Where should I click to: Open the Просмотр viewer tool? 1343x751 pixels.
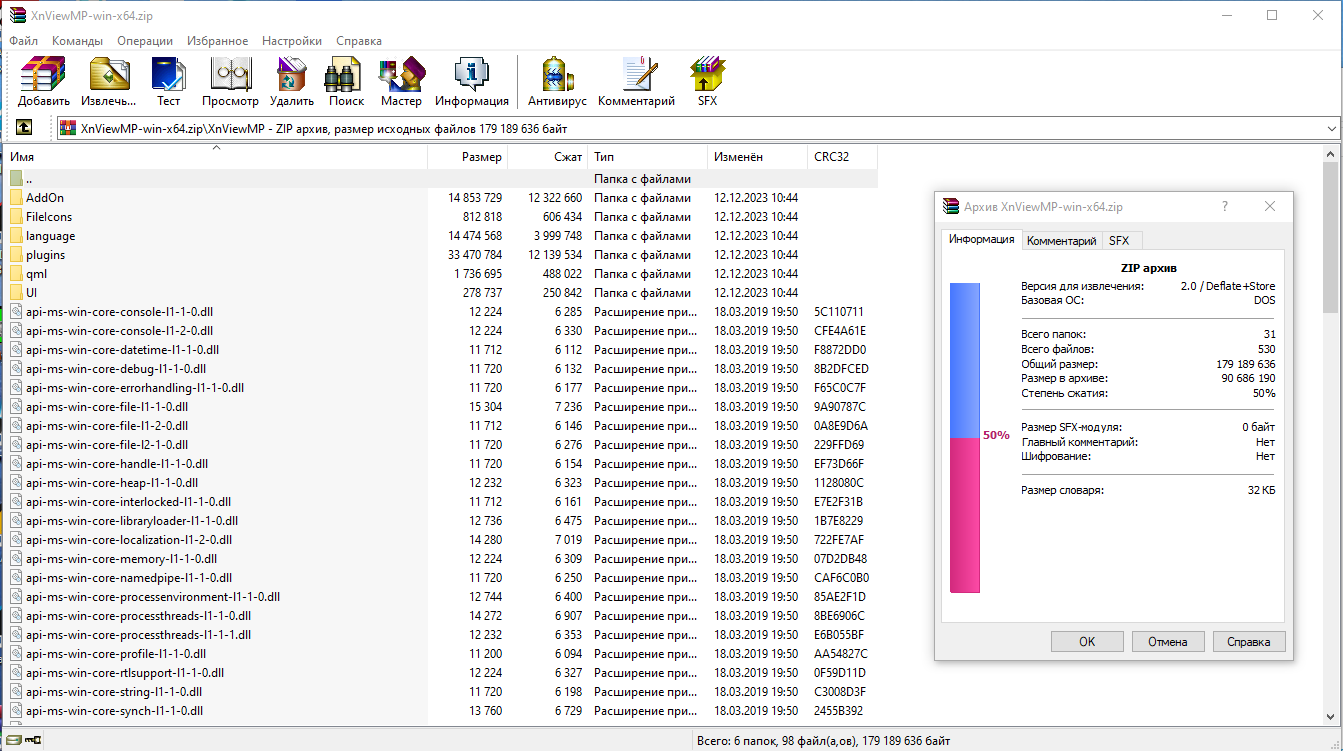click(x=230, y=82)
